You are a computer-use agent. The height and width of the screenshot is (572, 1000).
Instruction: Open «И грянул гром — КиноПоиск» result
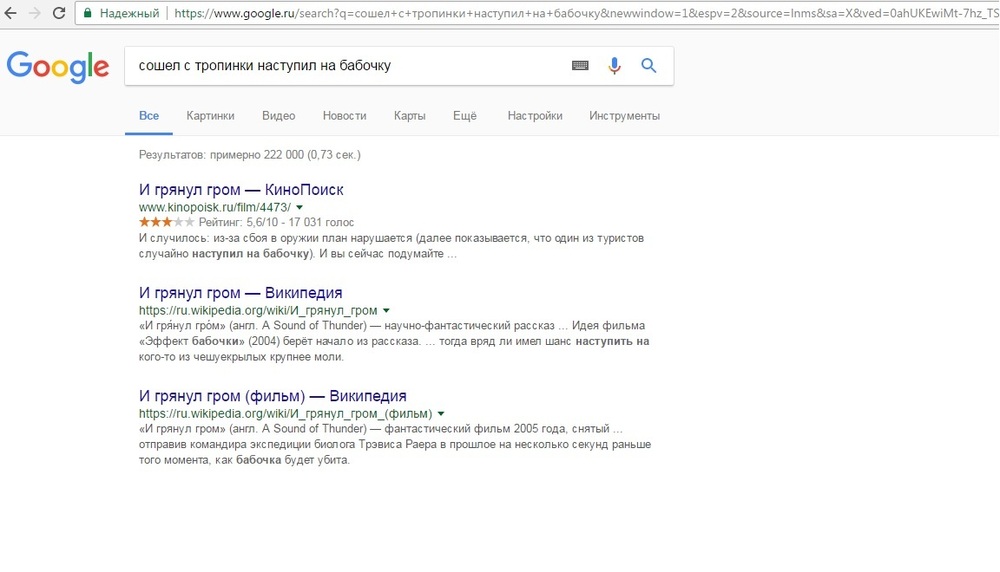[x=241, y=190]
